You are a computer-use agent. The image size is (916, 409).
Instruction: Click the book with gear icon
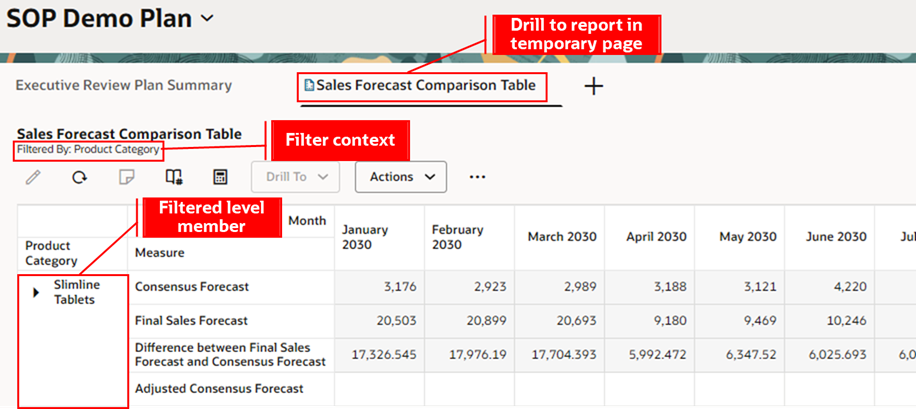(174, 177)
